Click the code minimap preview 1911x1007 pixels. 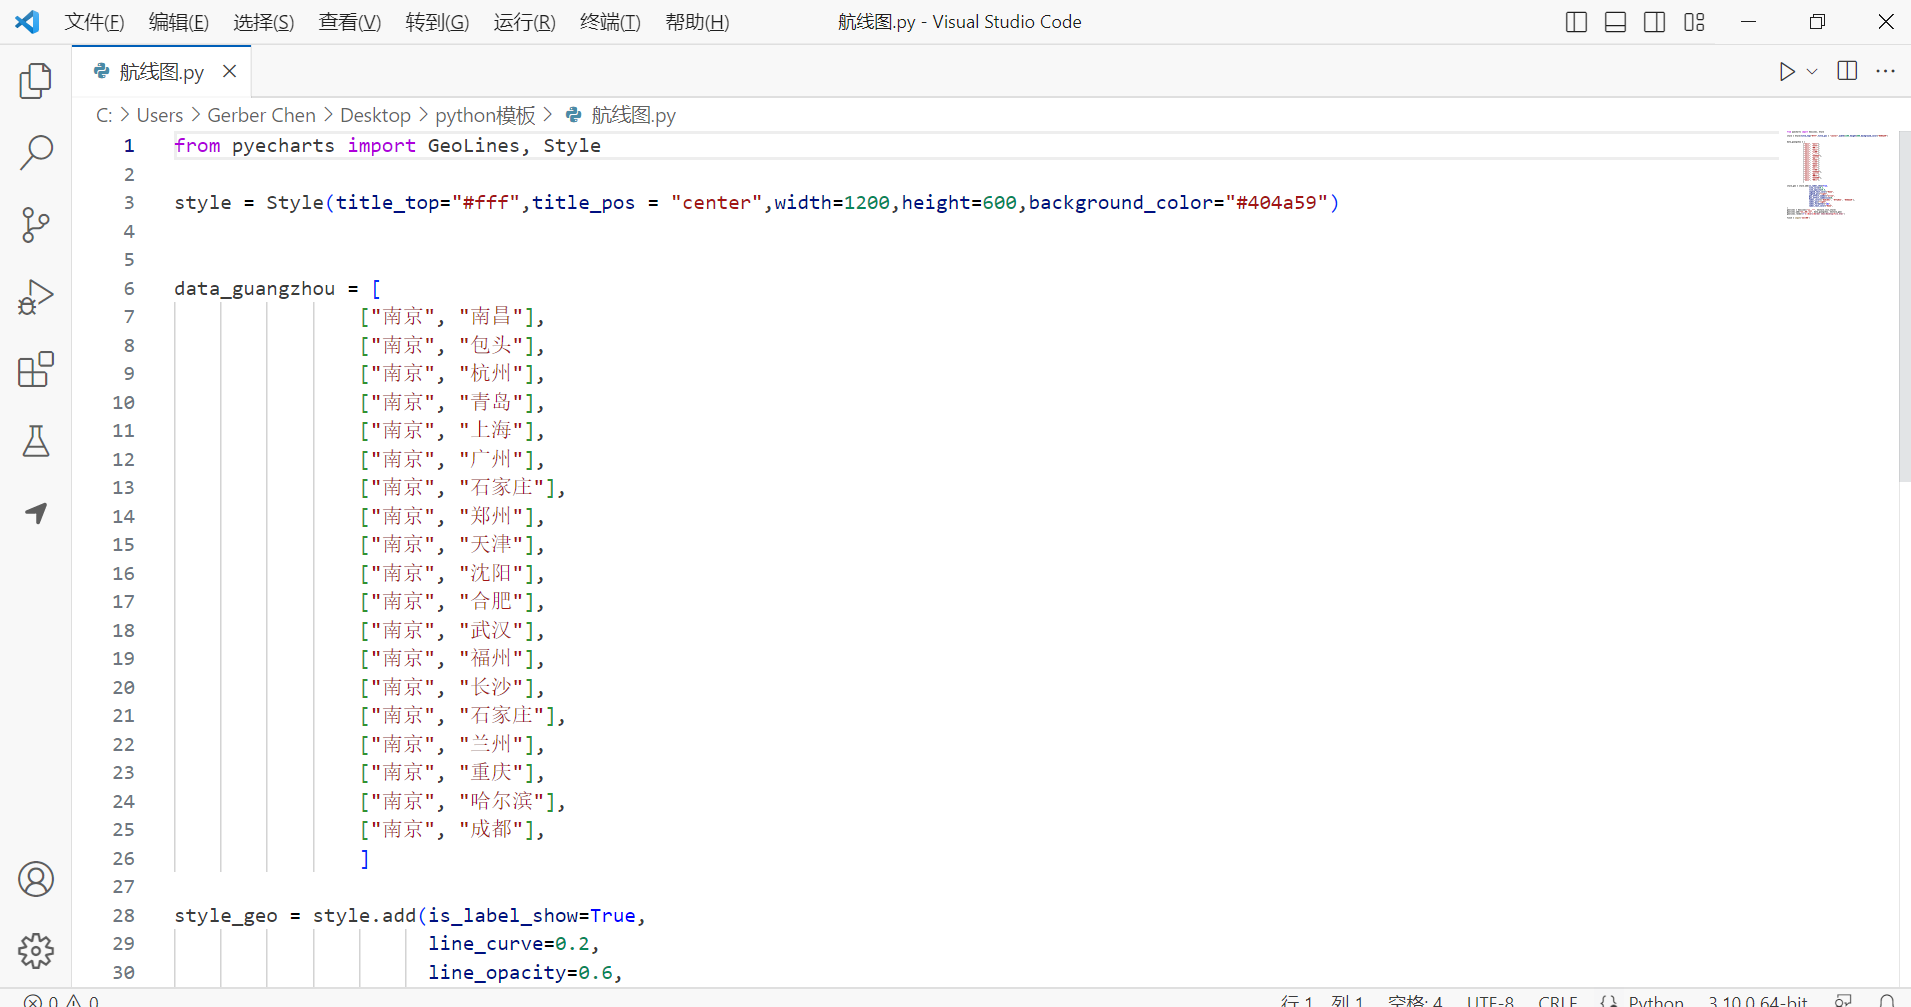[x=1837, y=175]
